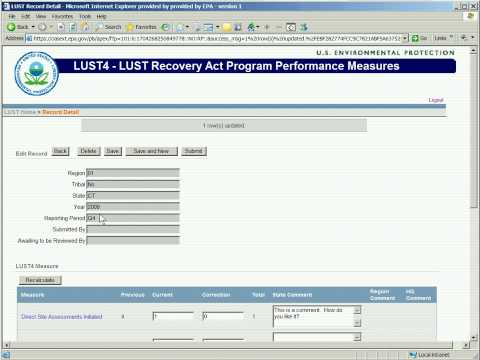Open the Direct Site Assessments Initiated link
Screen dimensions: 480x360
[x=62, y=317]
